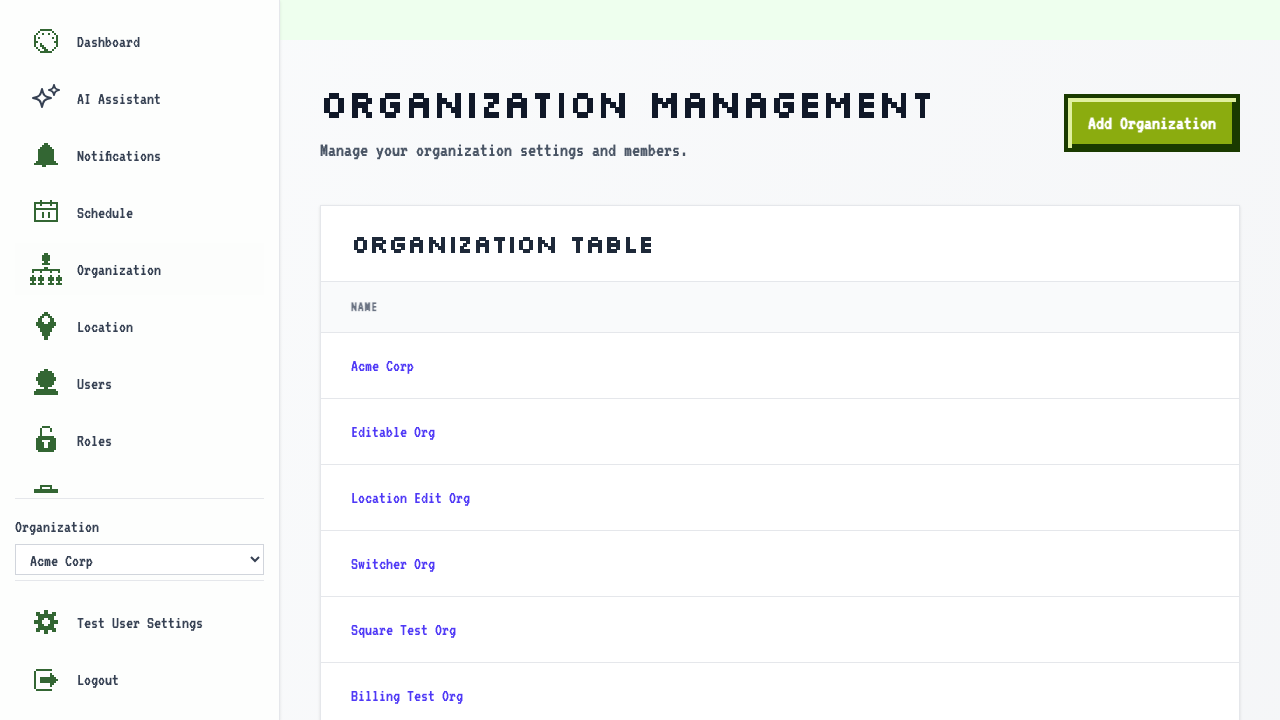Go to Test User Settings menu item
The height and width of the screenshot is (720, 1280).
pyautogui.click(x=140, y=623)
